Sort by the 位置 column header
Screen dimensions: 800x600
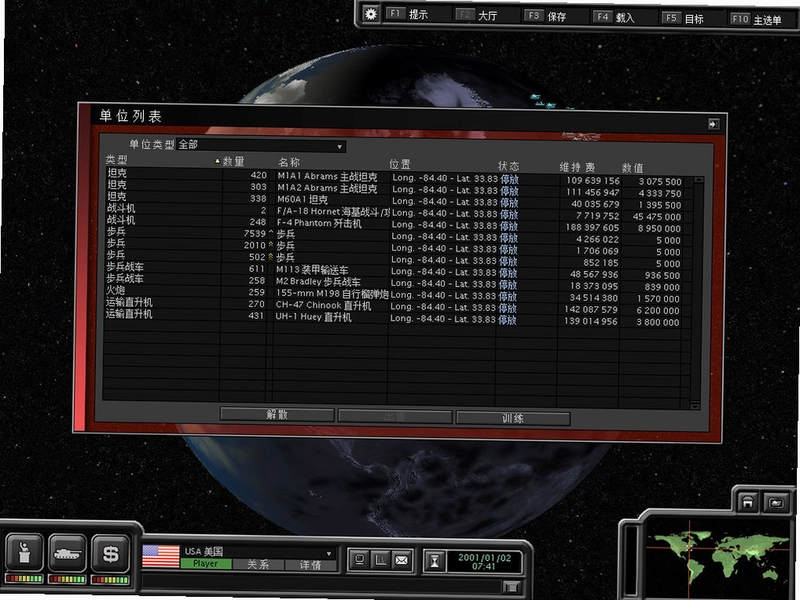pos(399,164)
